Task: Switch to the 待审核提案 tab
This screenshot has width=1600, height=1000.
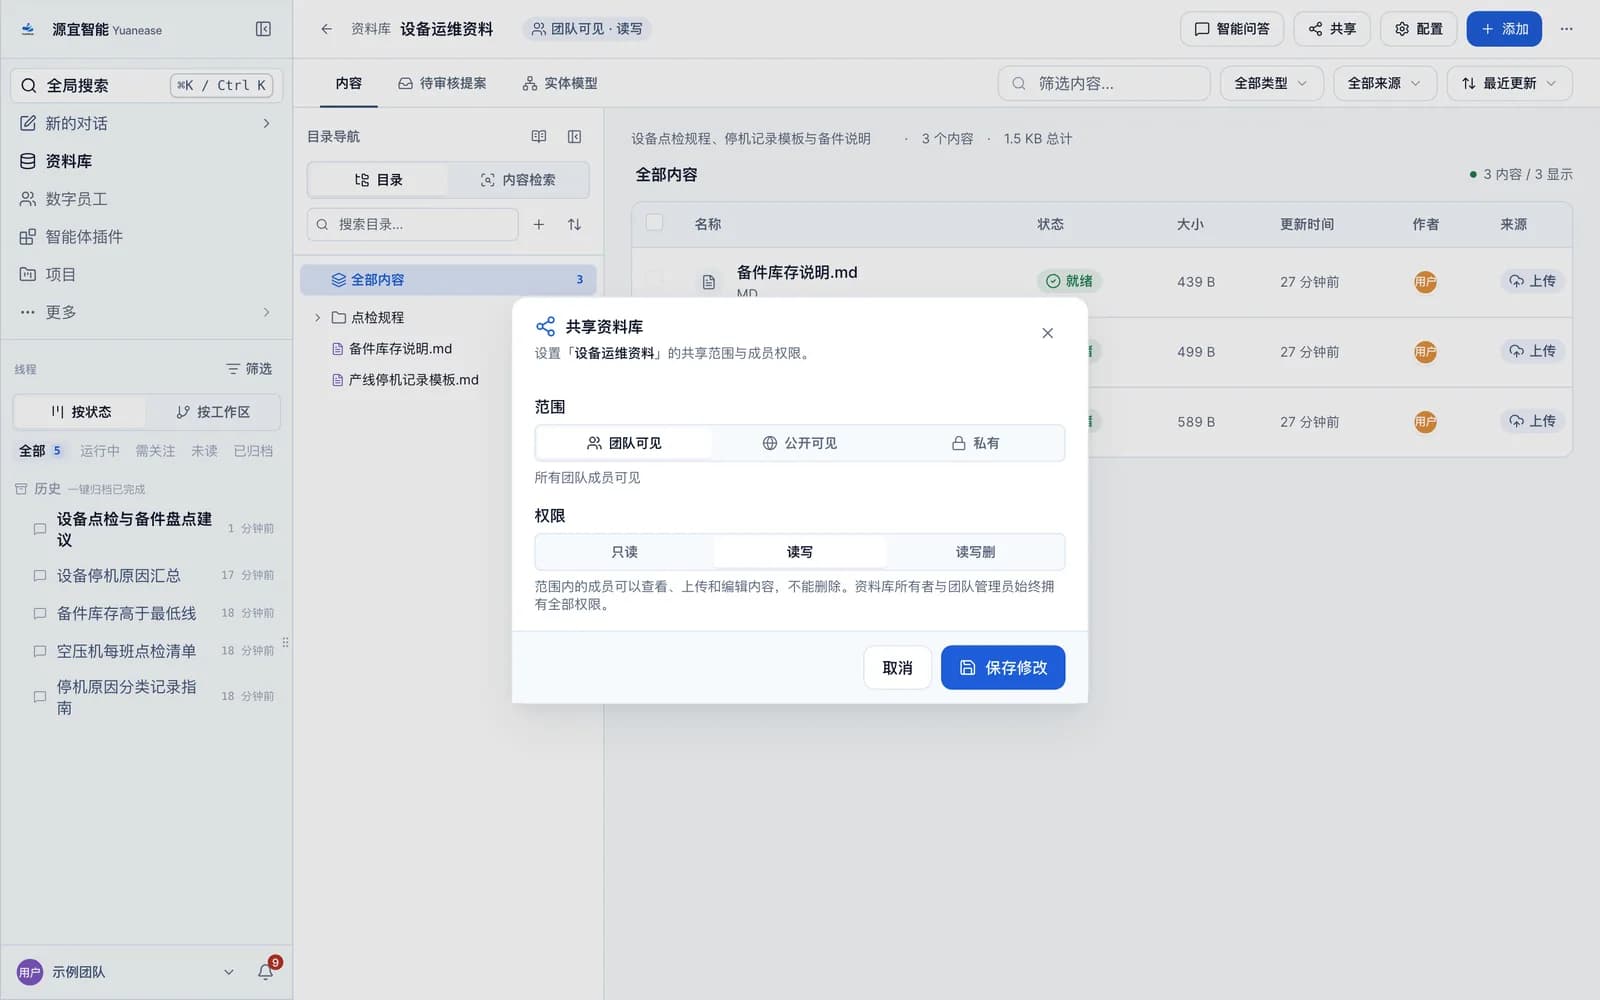Action: [442, 83]
